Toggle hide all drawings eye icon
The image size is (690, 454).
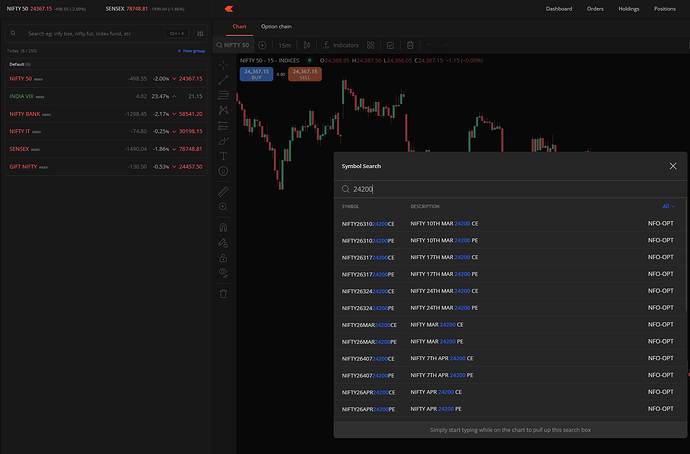click(223, 274)
